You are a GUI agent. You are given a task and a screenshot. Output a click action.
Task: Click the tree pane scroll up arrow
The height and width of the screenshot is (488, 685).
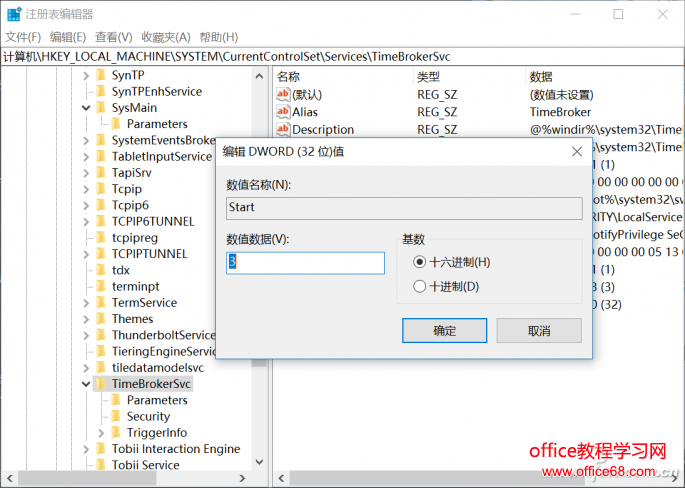tap(259, 76)
